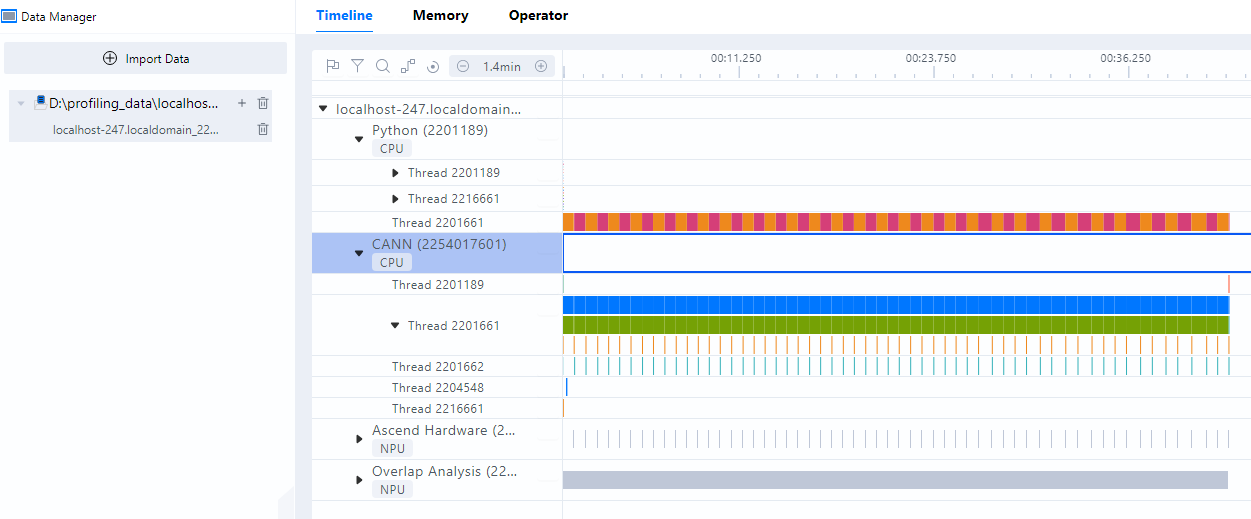Screen dimensions: 1251x519
Task: Zoom in with the plus icon
Action: [x=541, y=66]
